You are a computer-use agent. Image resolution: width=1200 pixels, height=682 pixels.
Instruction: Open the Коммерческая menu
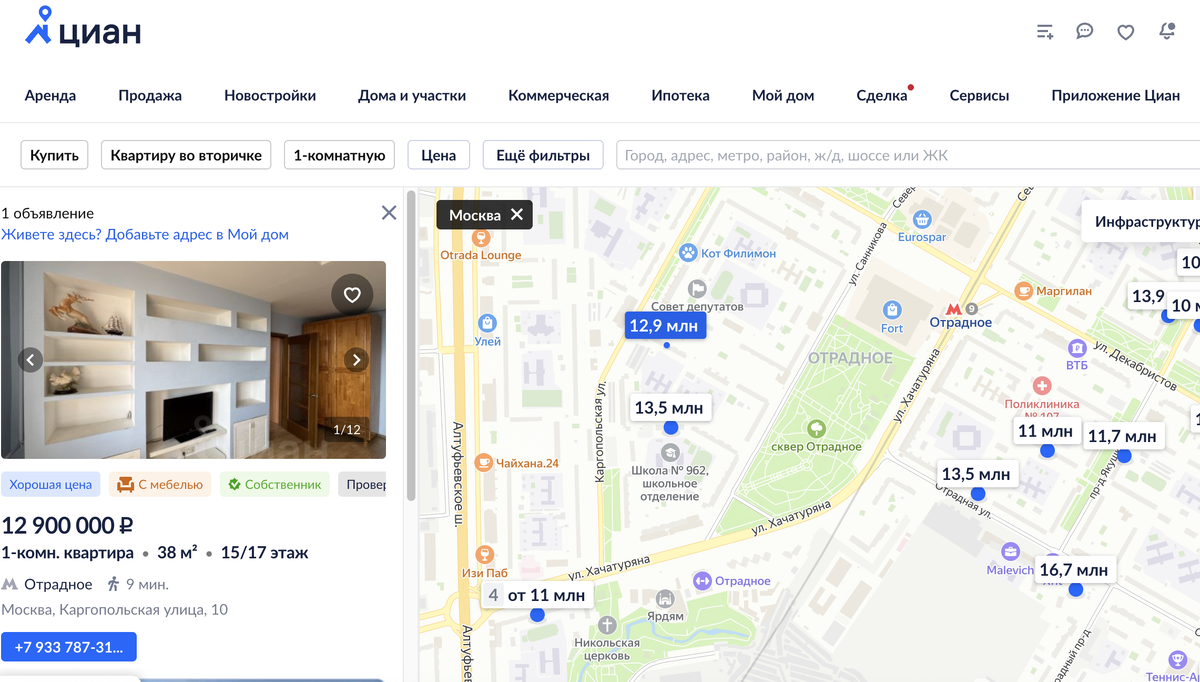pyautogui.click(x=559, y=96)
